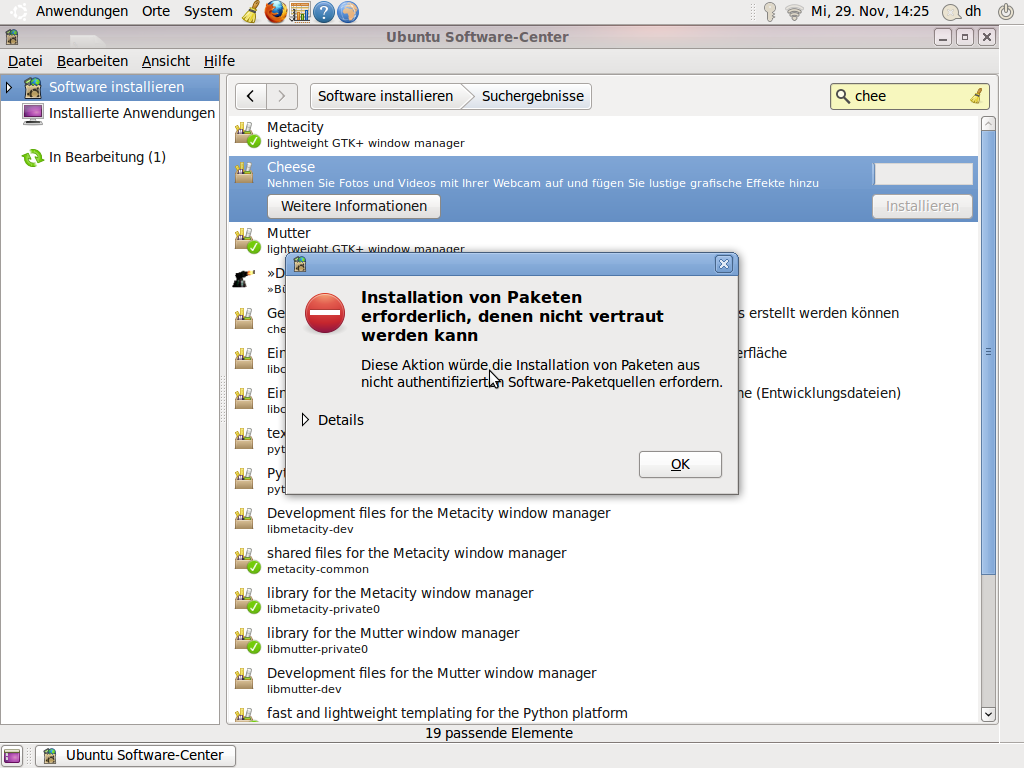Open the Hilfe menu
1024x768 pixels.
(219, 61)
